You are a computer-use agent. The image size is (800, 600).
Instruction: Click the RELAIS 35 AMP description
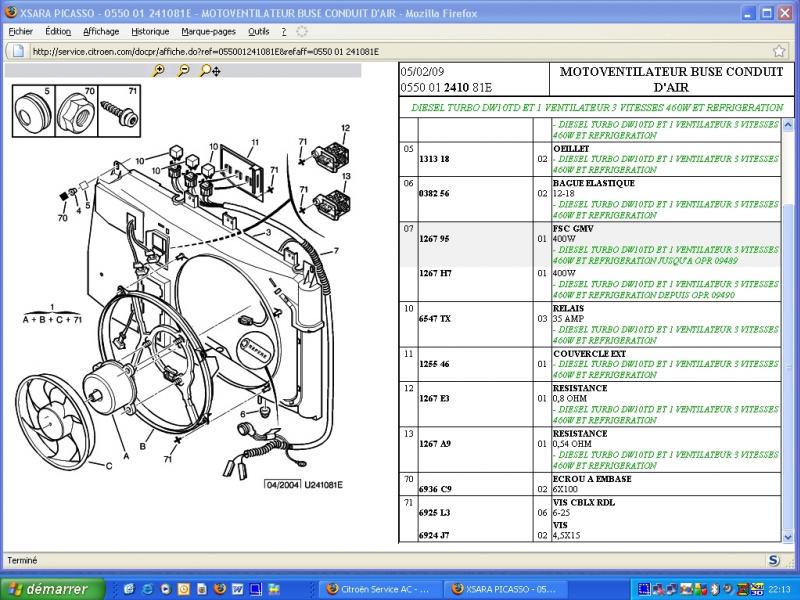pos(568,313)
